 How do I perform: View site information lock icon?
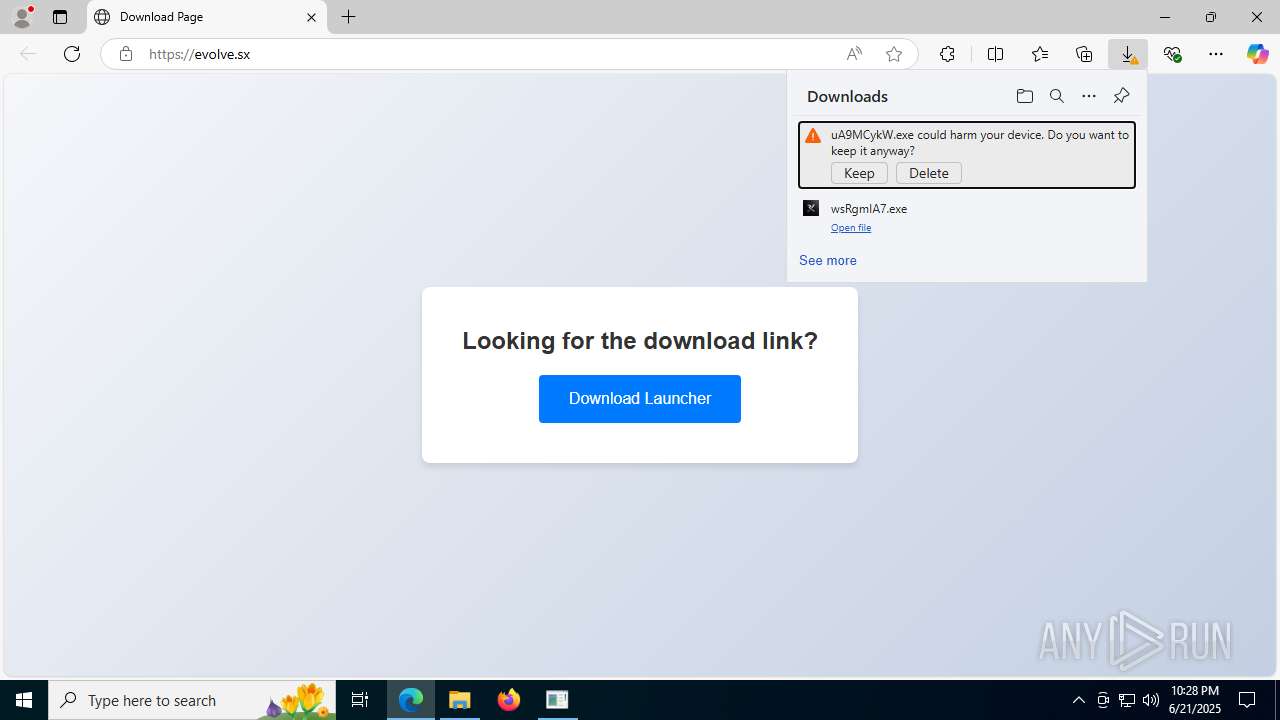click(125, 54)
